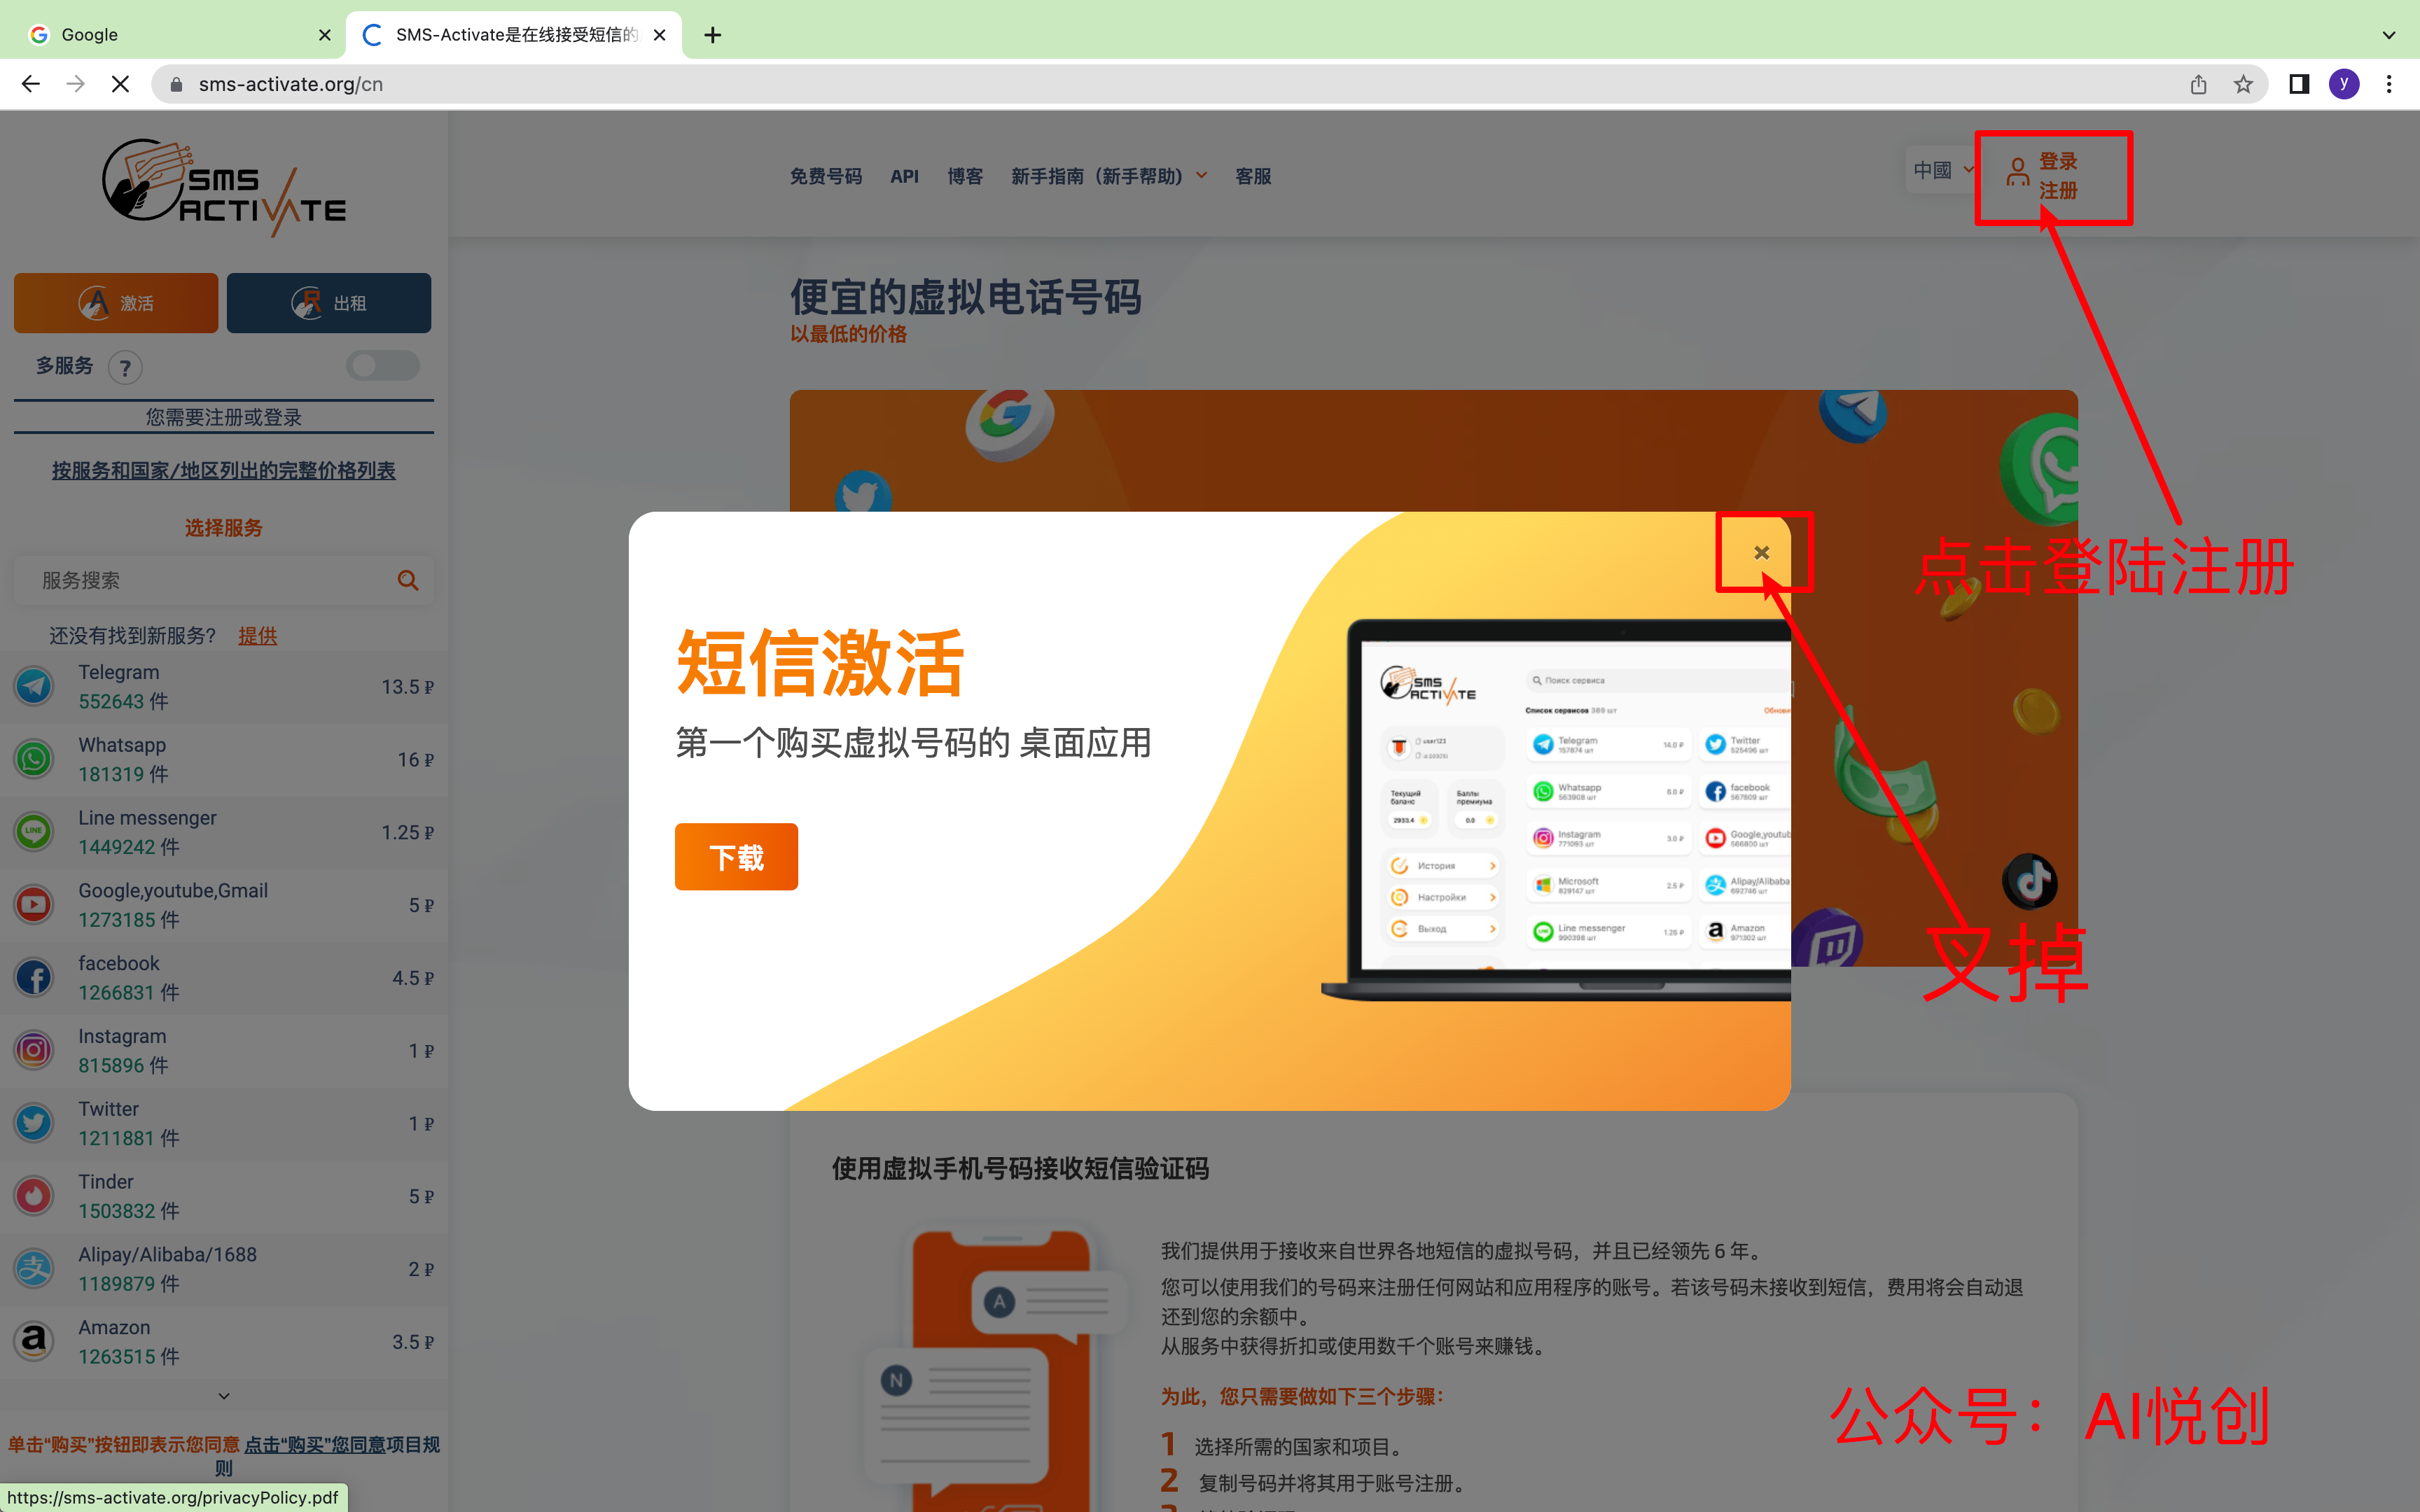The image size is (2420, 1512).
Task: Click the Amazon count 1263515 件
Action: point(129,1357)
